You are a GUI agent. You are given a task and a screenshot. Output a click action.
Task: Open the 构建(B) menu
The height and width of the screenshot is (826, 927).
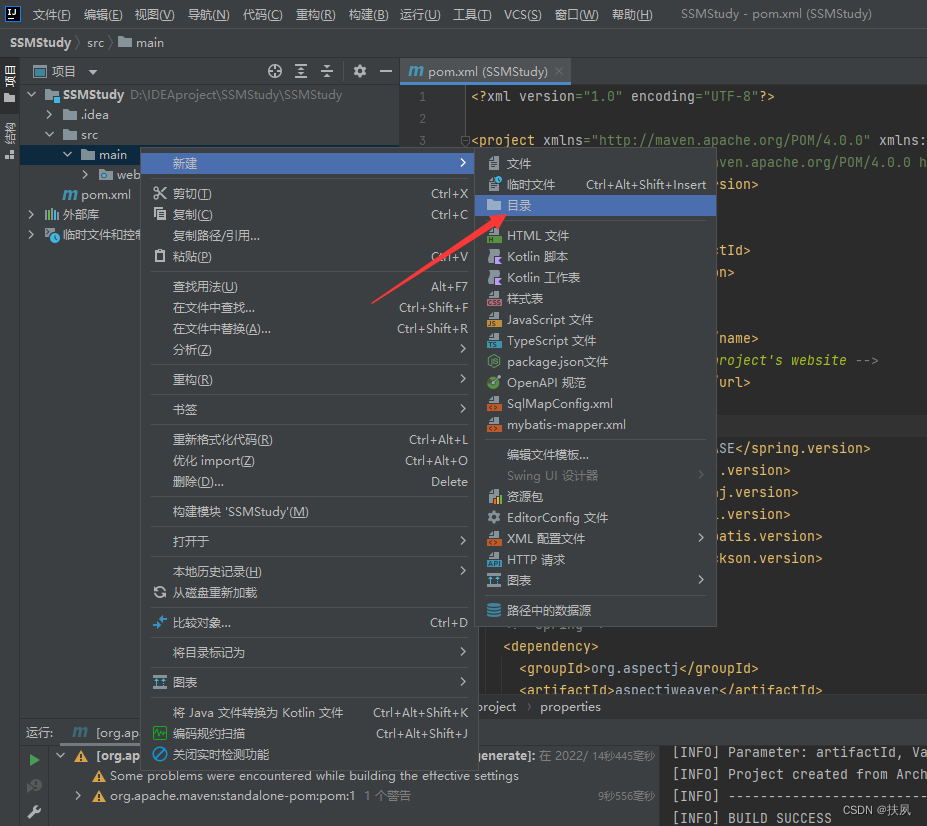tap(368, 14)
